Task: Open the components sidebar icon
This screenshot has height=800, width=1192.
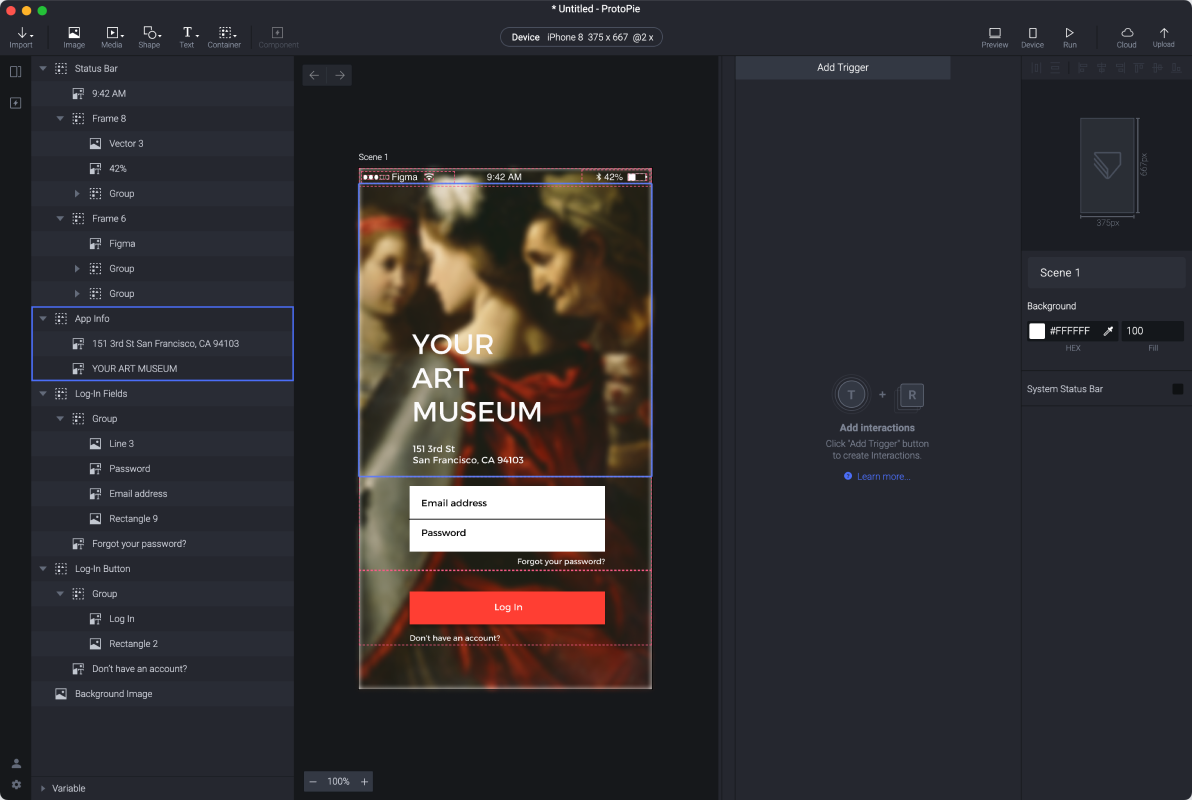Action: pos(15,103)
